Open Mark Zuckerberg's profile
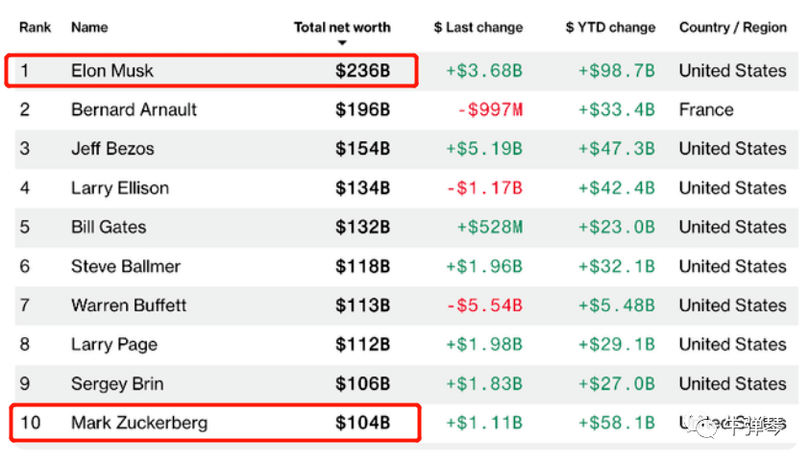Viewport: 810px width, 462px height. [139, 423]
